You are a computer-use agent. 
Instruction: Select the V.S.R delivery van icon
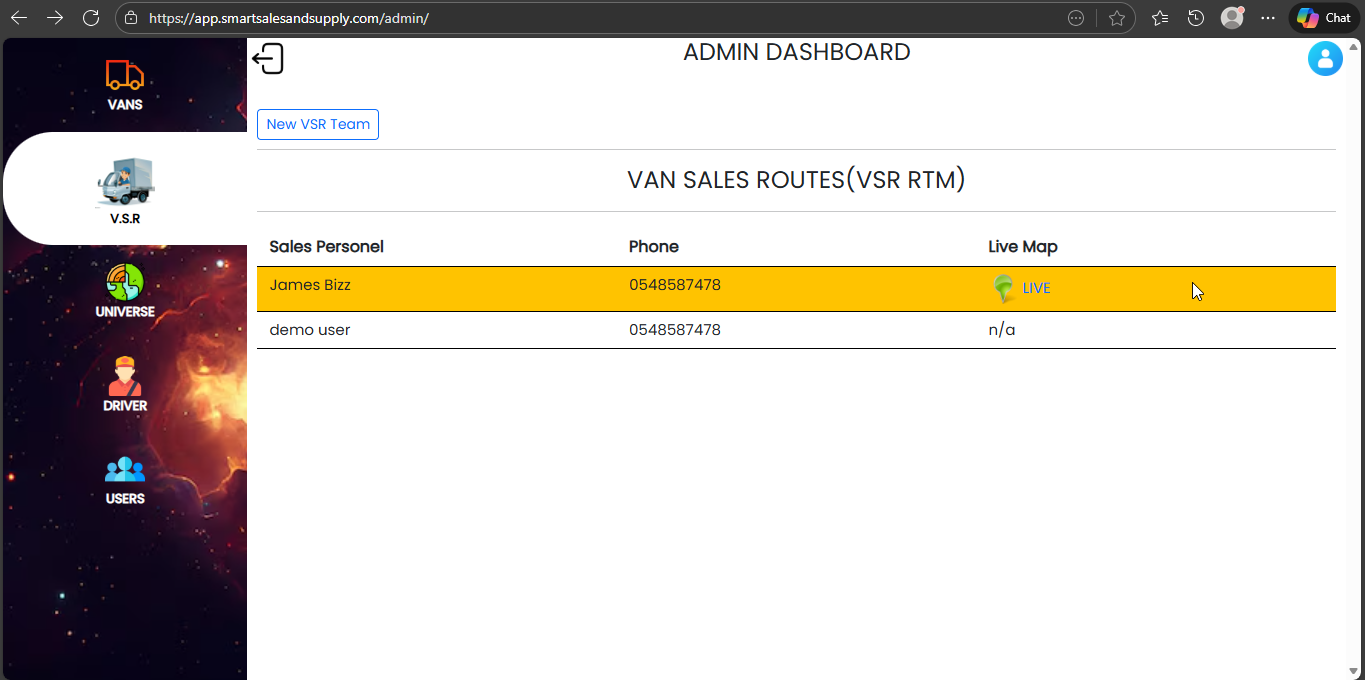[125, 182]
